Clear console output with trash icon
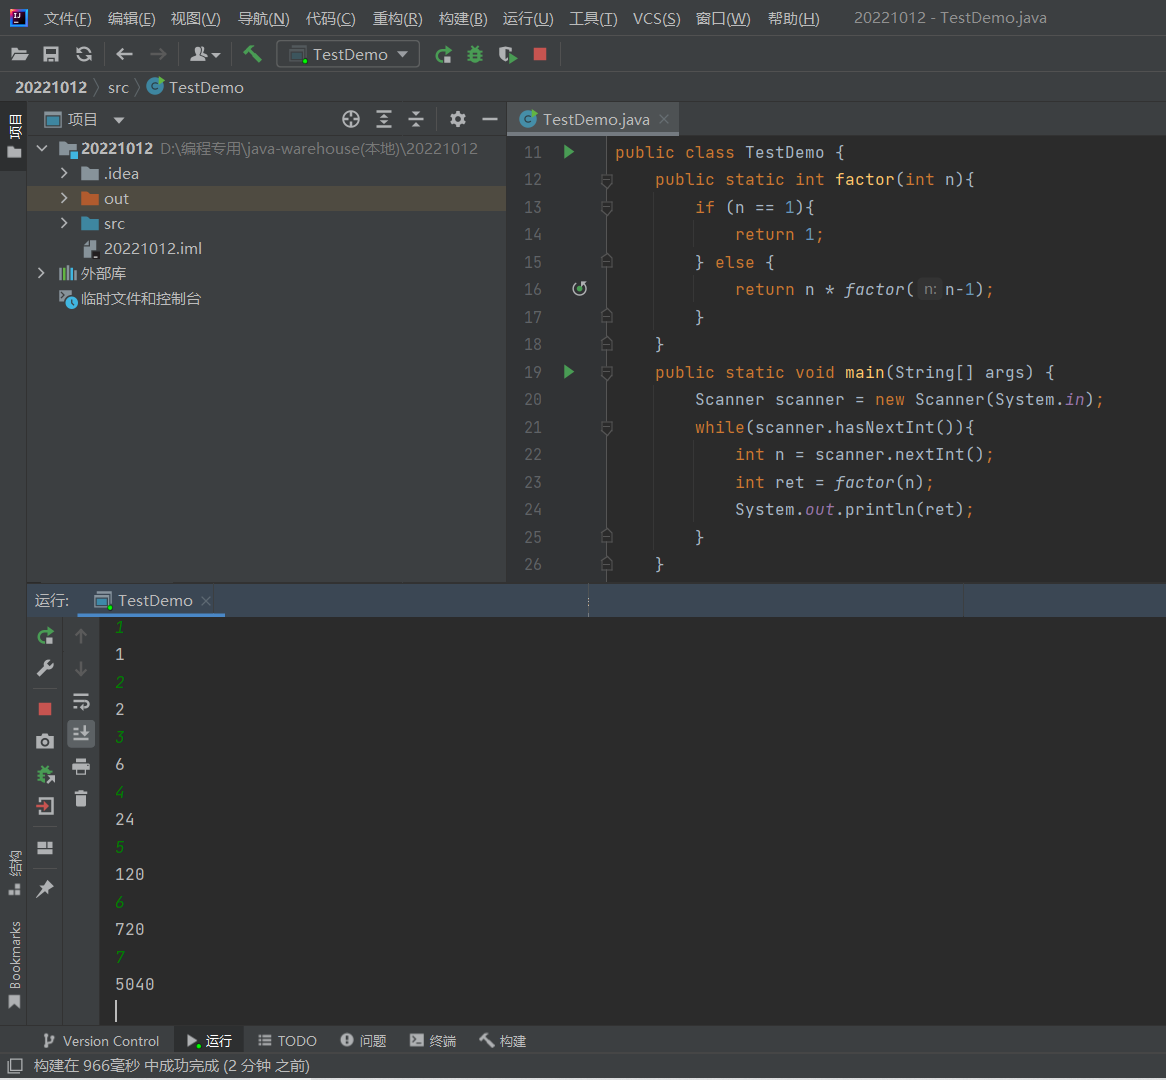This screenshot has width=1166, height=1080. [x=81, y=799]
